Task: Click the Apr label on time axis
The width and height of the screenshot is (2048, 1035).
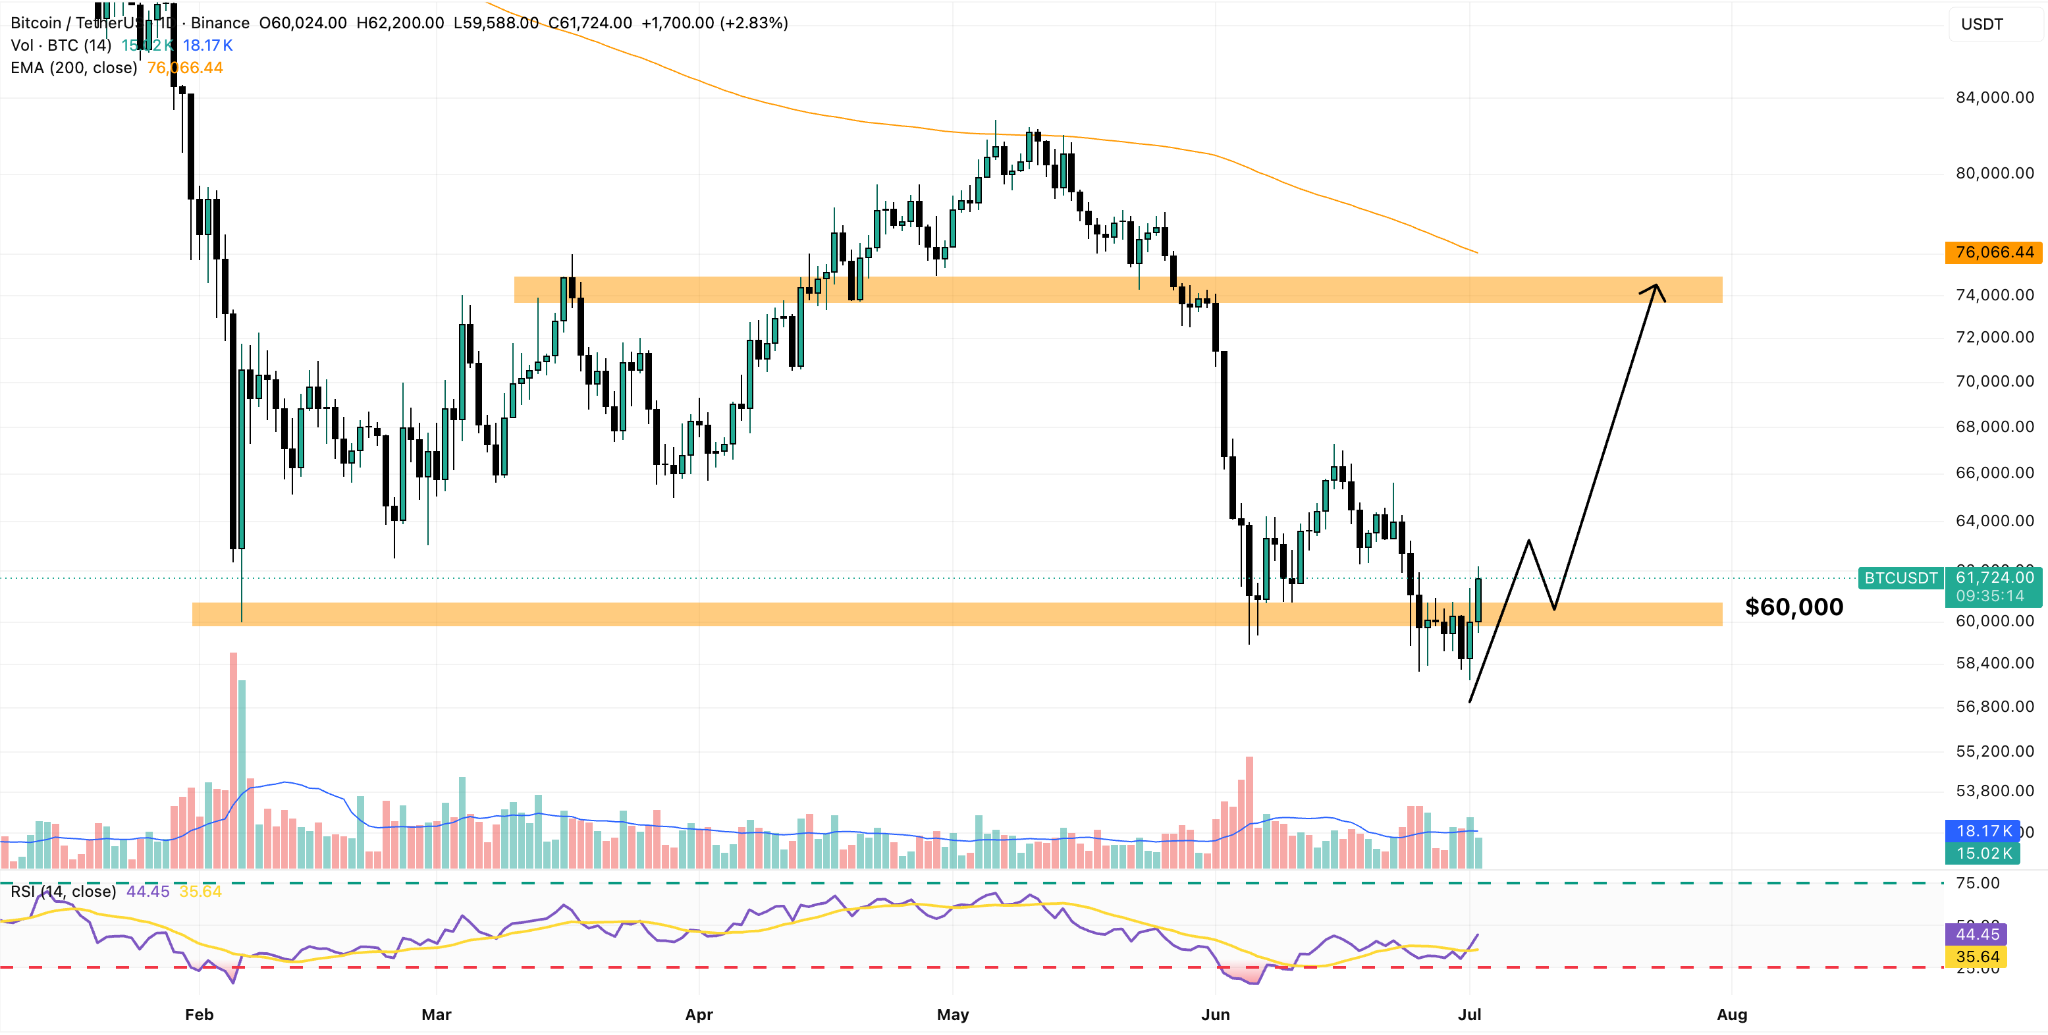Action: [699, 1014]
